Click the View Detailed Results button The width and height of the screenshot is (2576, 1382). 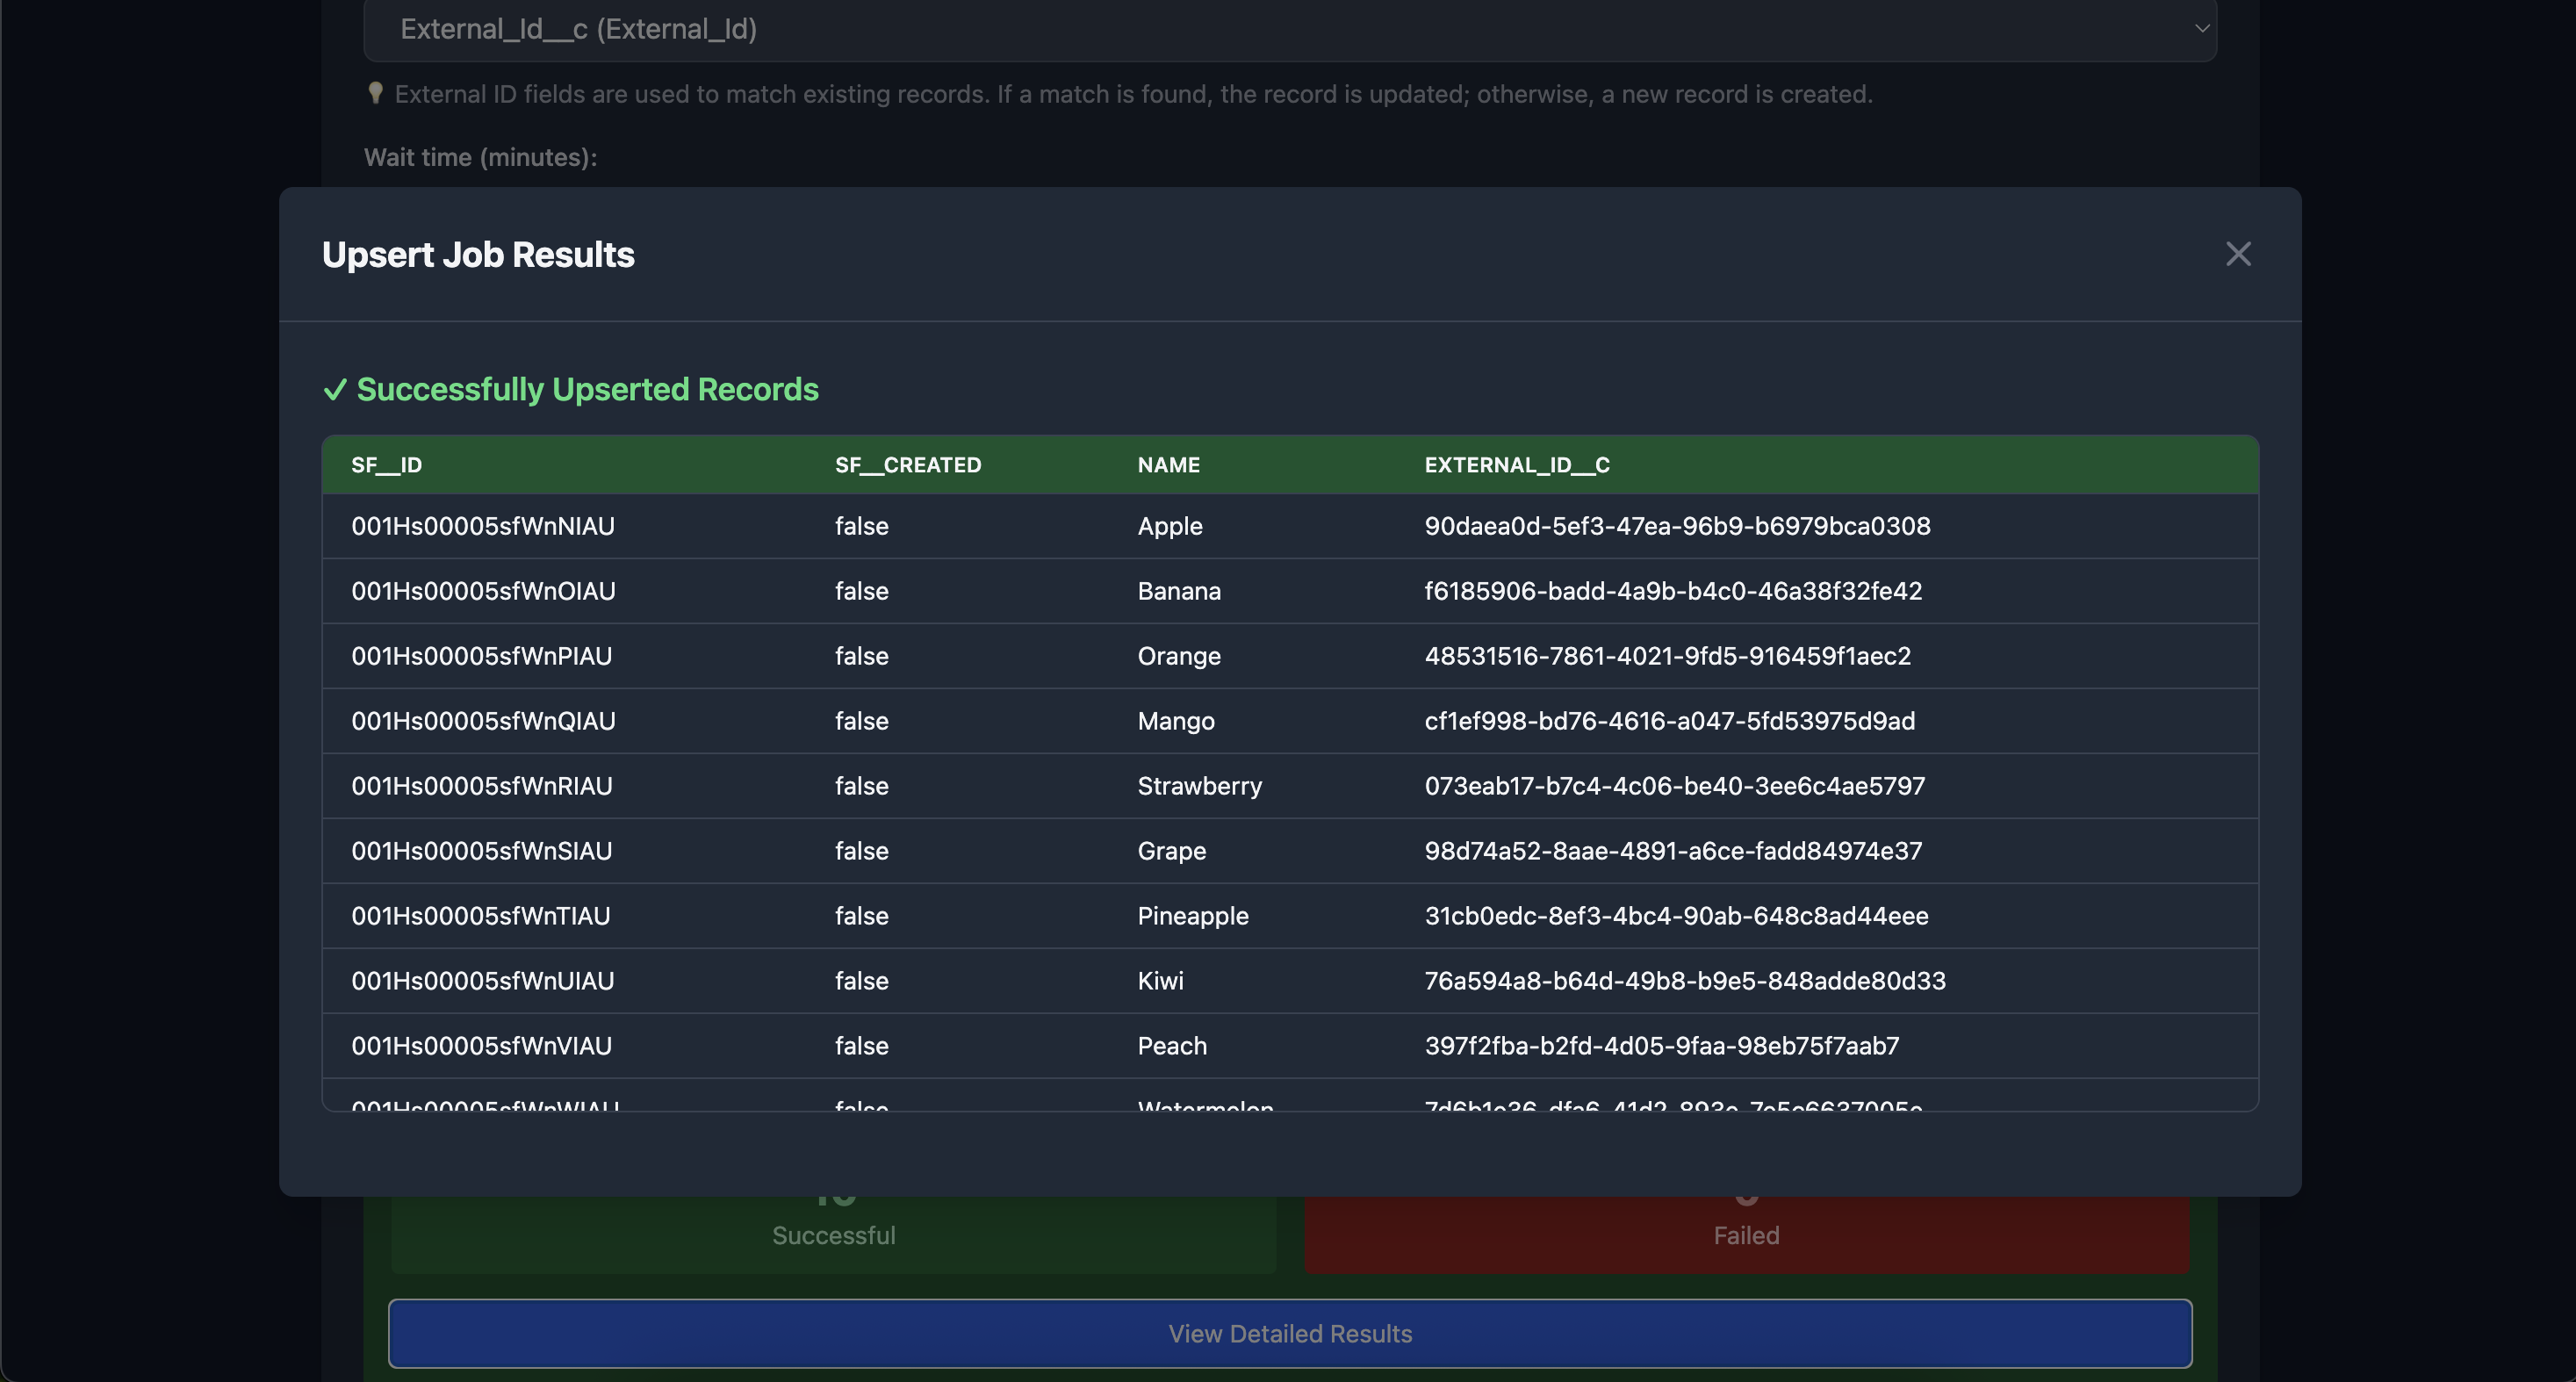click(1290, 1333)
